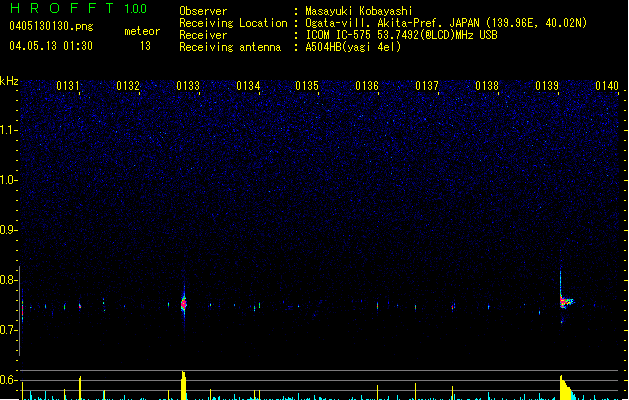
Task: Click the ICOM IC-575 53.7492 MHz USB text
Action: (401, 35)
